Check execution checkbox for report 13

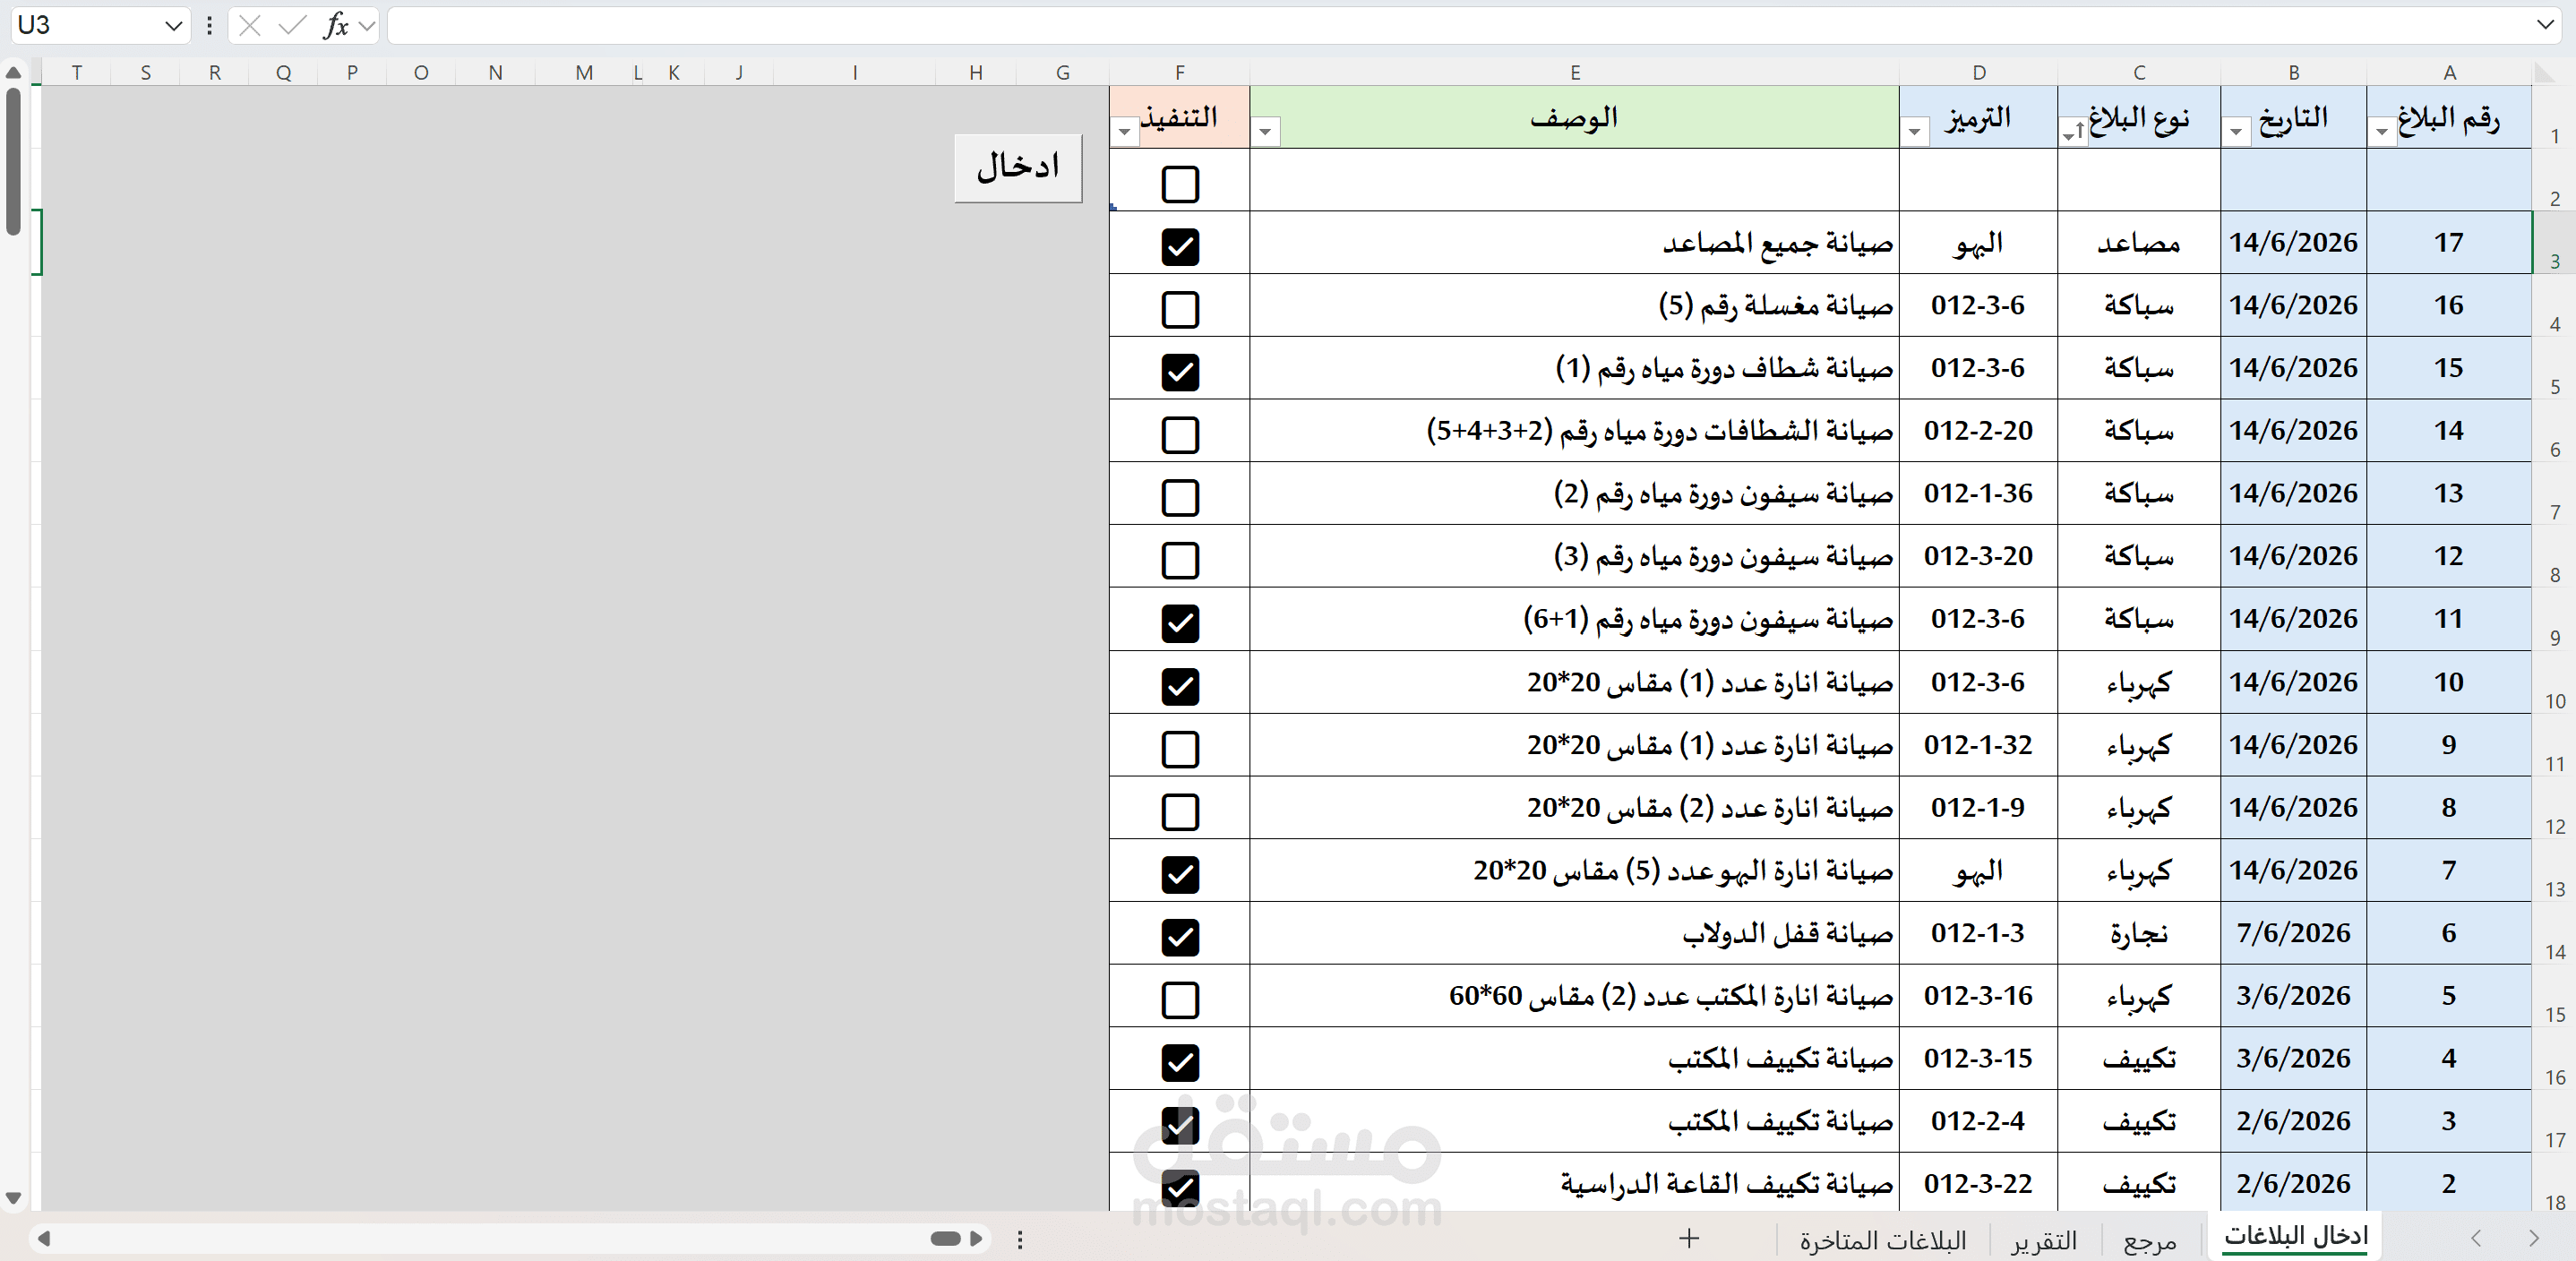pyautogui.click(x=1180, y=497)
